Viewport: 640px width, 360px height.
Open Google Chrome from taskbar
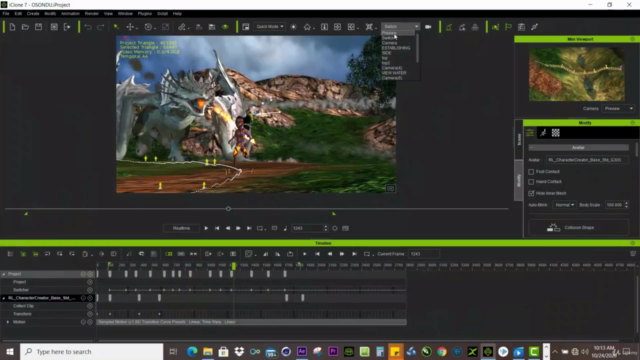(x=442, y=351)
